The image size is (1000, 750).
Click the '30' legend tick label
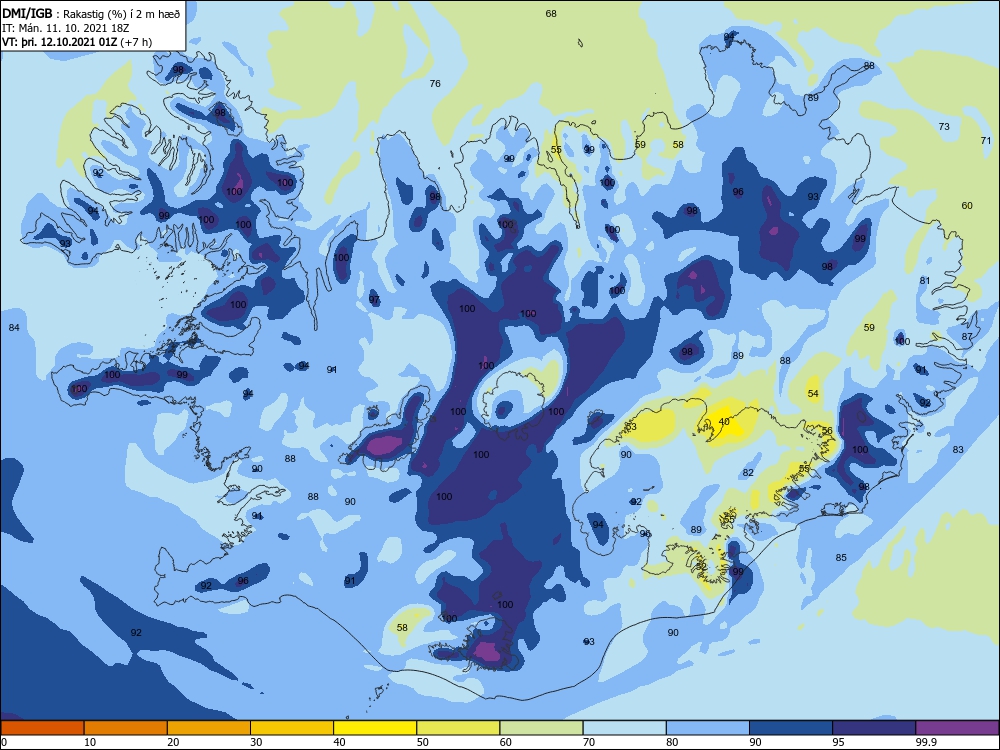point(256,742)
